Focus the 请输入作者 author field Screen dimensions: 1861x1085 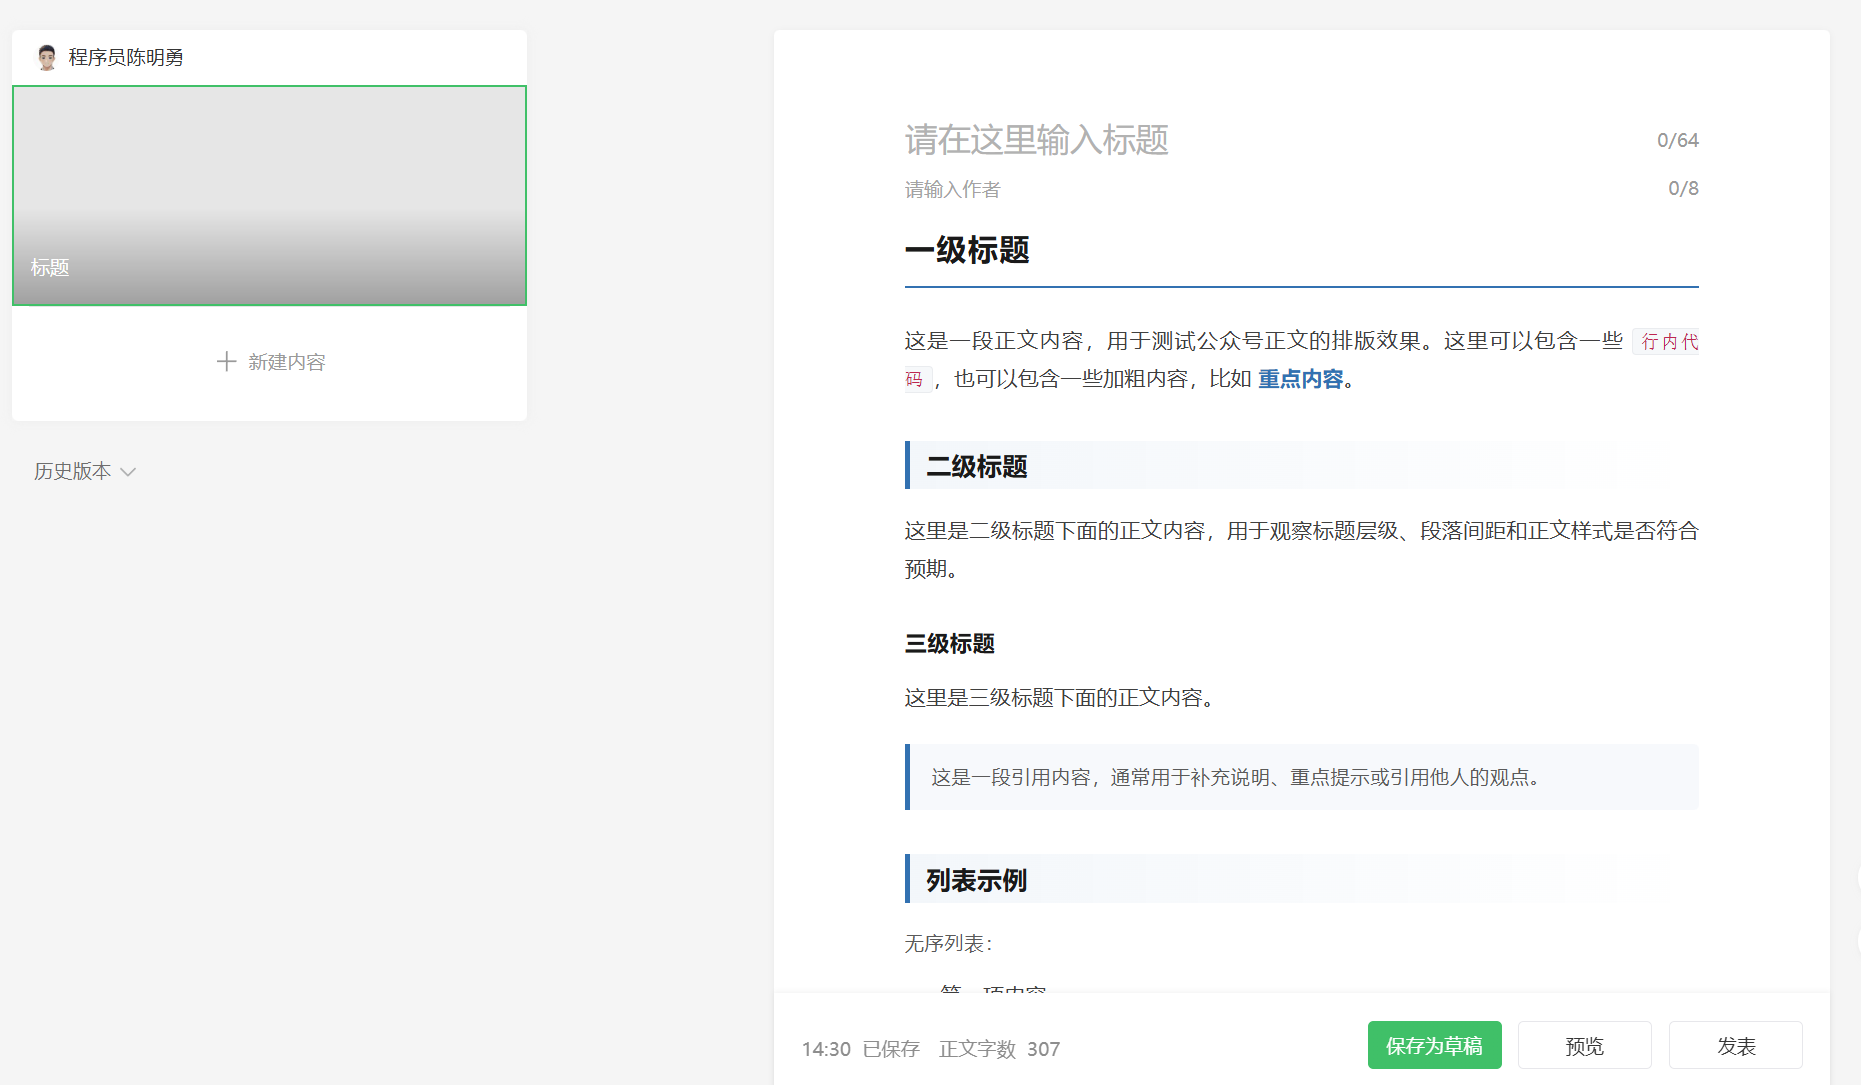coord(1270,189)
